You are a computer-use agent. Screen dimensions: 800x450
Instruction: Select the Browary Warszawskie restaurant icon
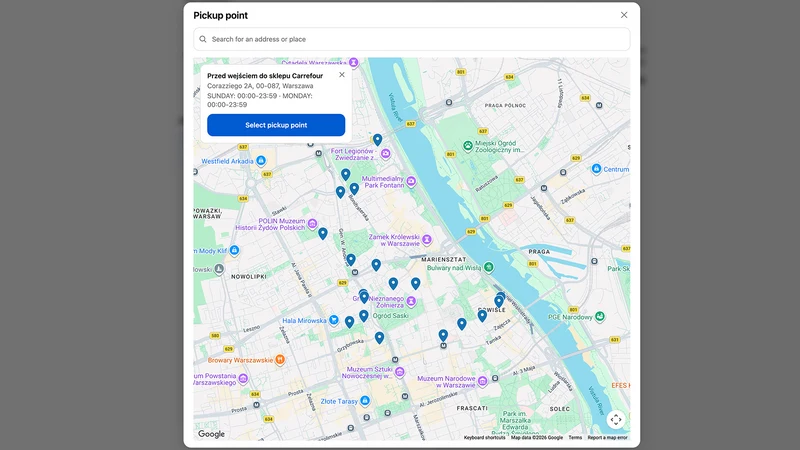coord(280,360)
